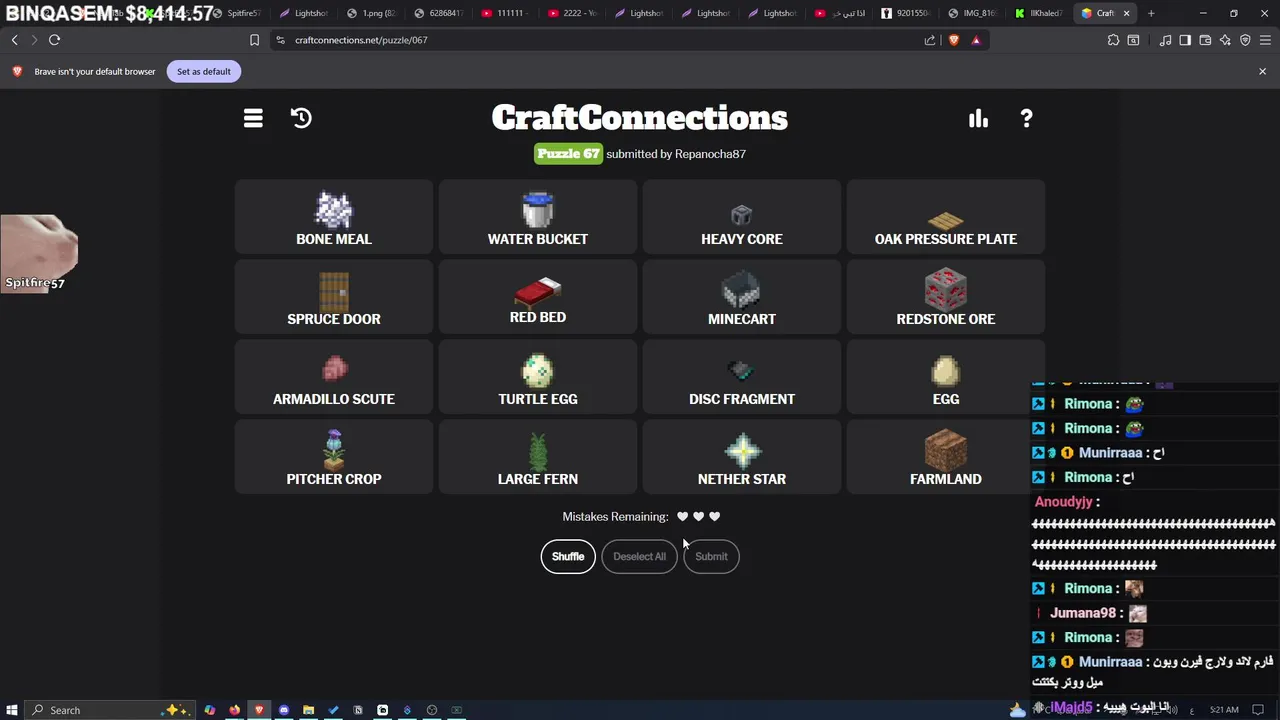Open the Leo AI sparkle icon
1280x720 pixels.
1225,40
